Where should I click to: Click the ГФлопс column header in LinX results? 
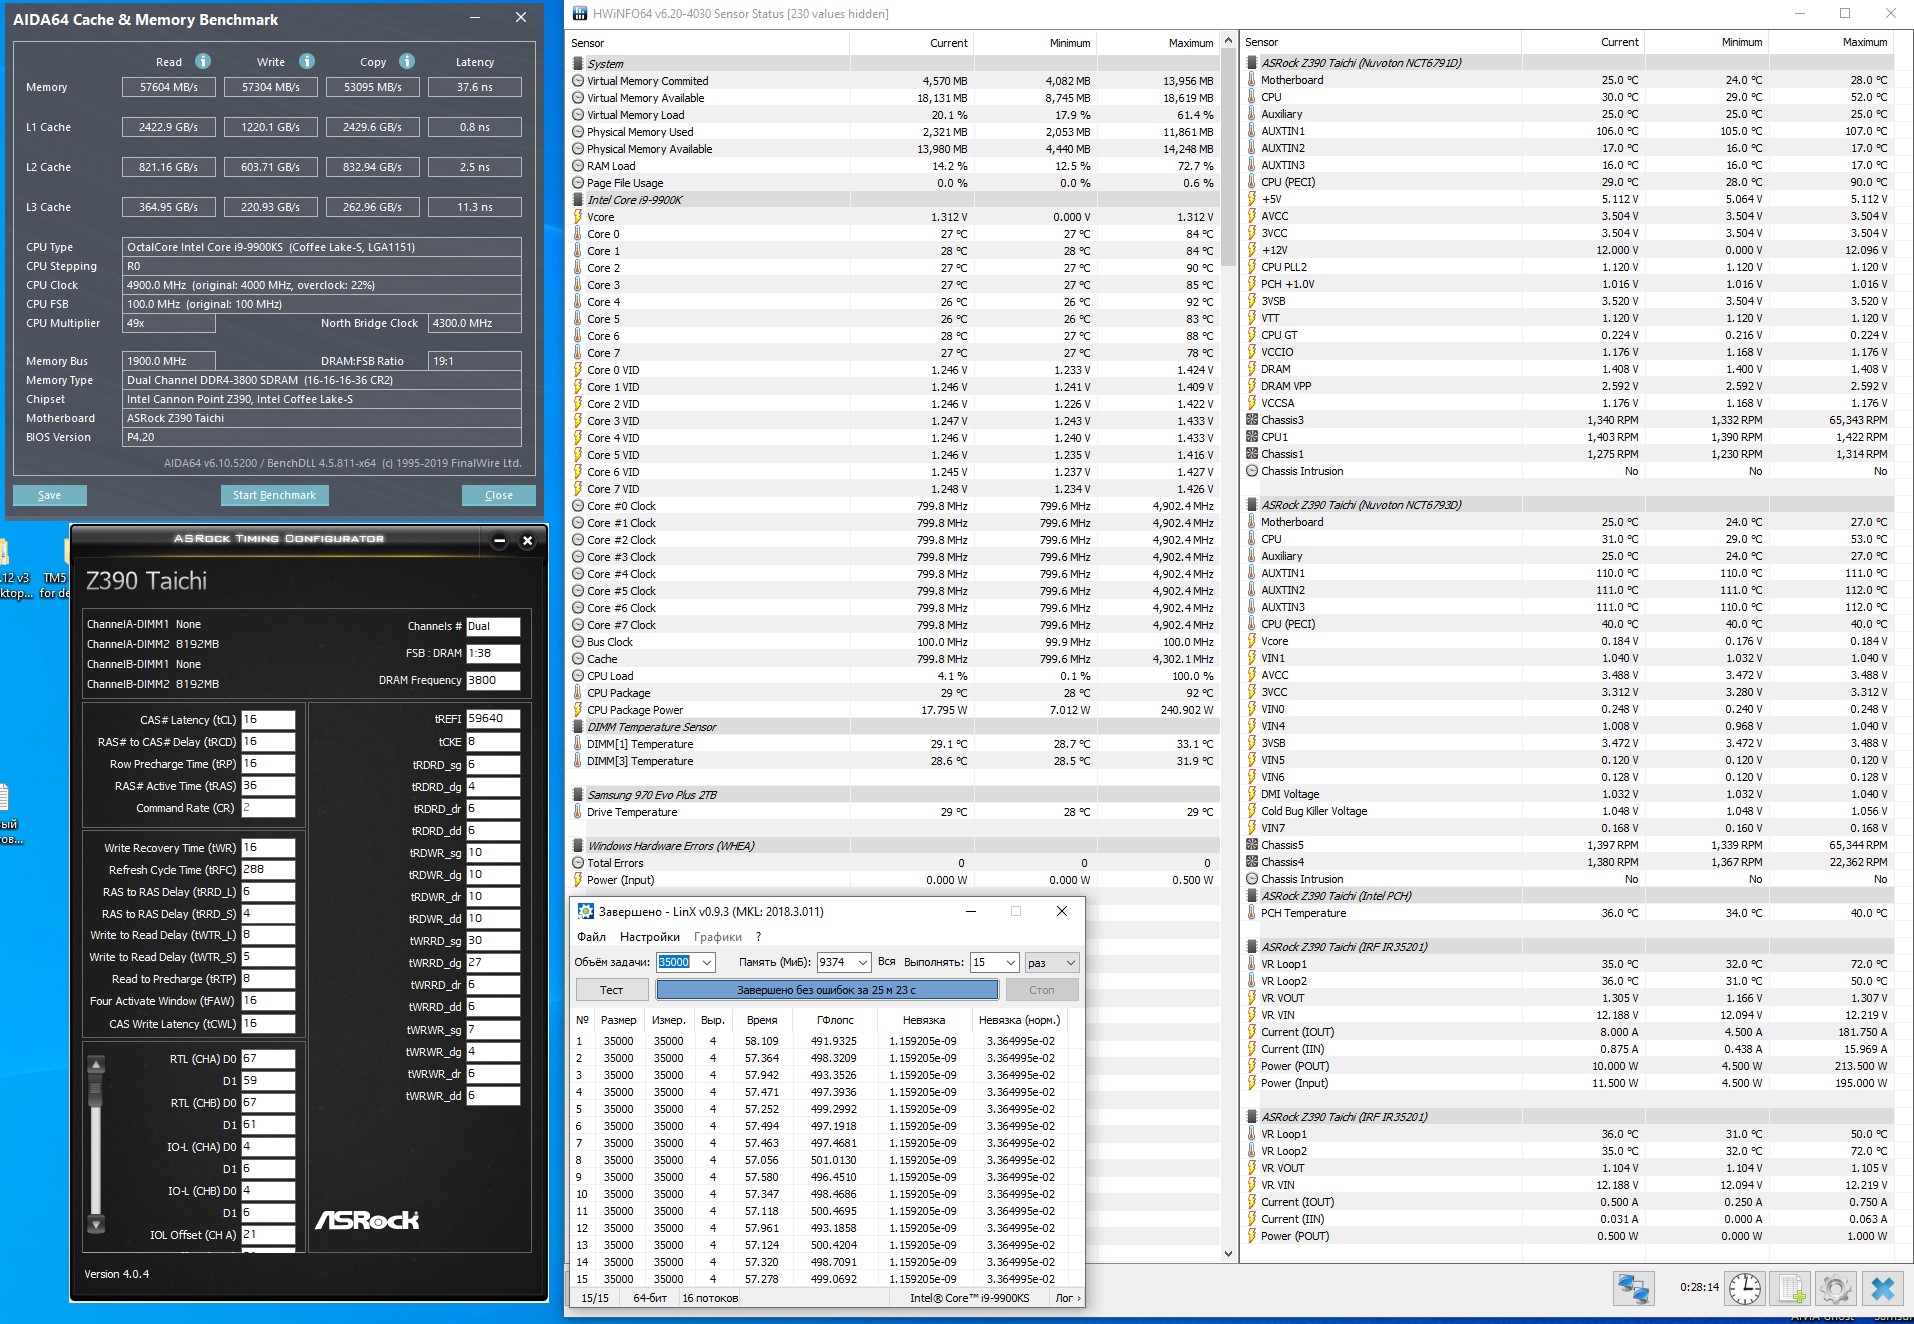tap(835, 1020)
